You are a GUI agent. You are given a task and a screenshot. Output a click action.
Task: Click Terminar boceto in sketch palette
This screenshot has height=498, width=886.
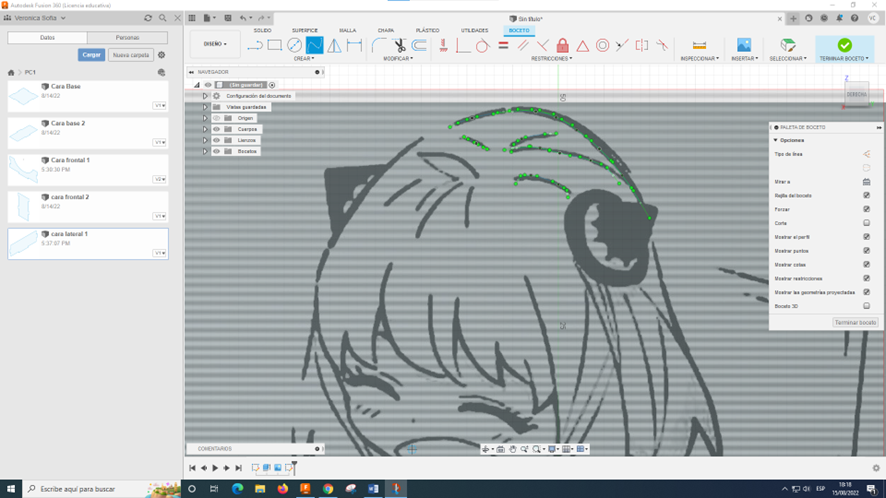(855, 322)
